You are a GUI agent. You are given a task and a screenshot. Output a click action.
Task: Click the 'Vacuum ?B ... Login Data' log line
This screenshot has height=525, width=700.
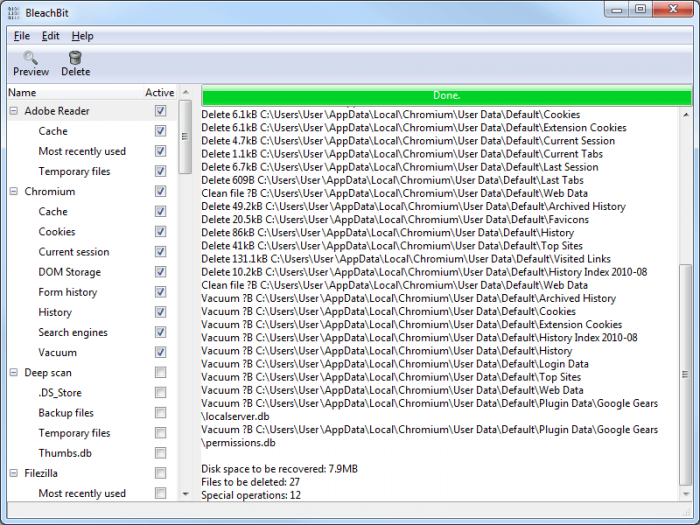(x=395, y=364)
